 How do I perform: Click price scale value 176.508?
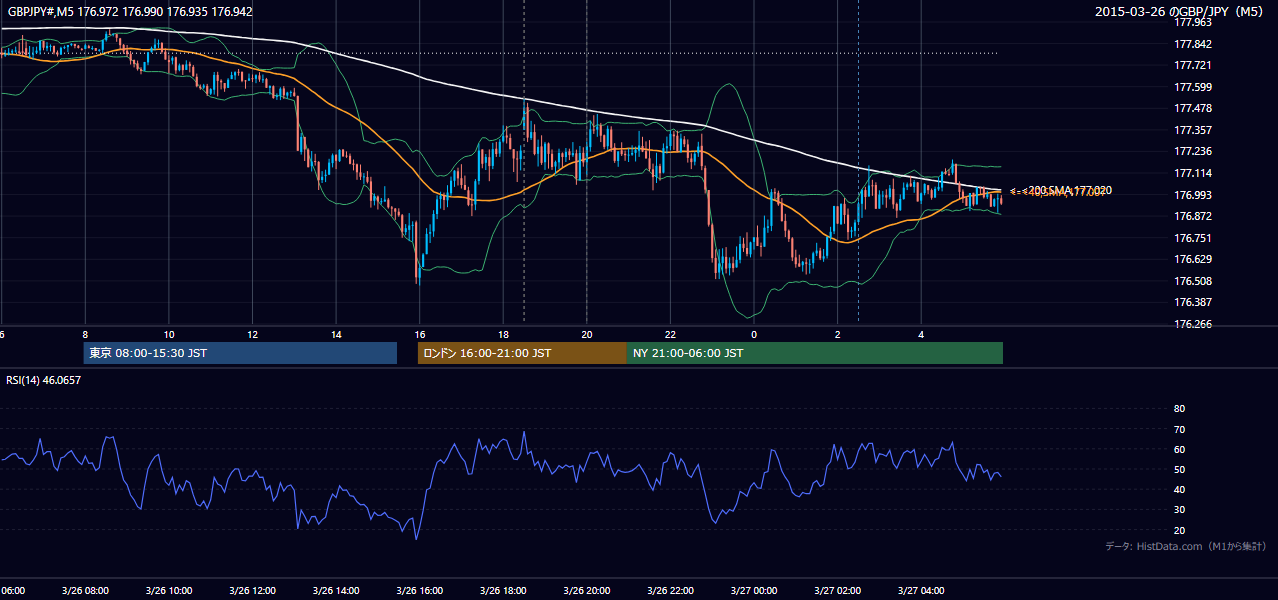[x=1192, y=281]
